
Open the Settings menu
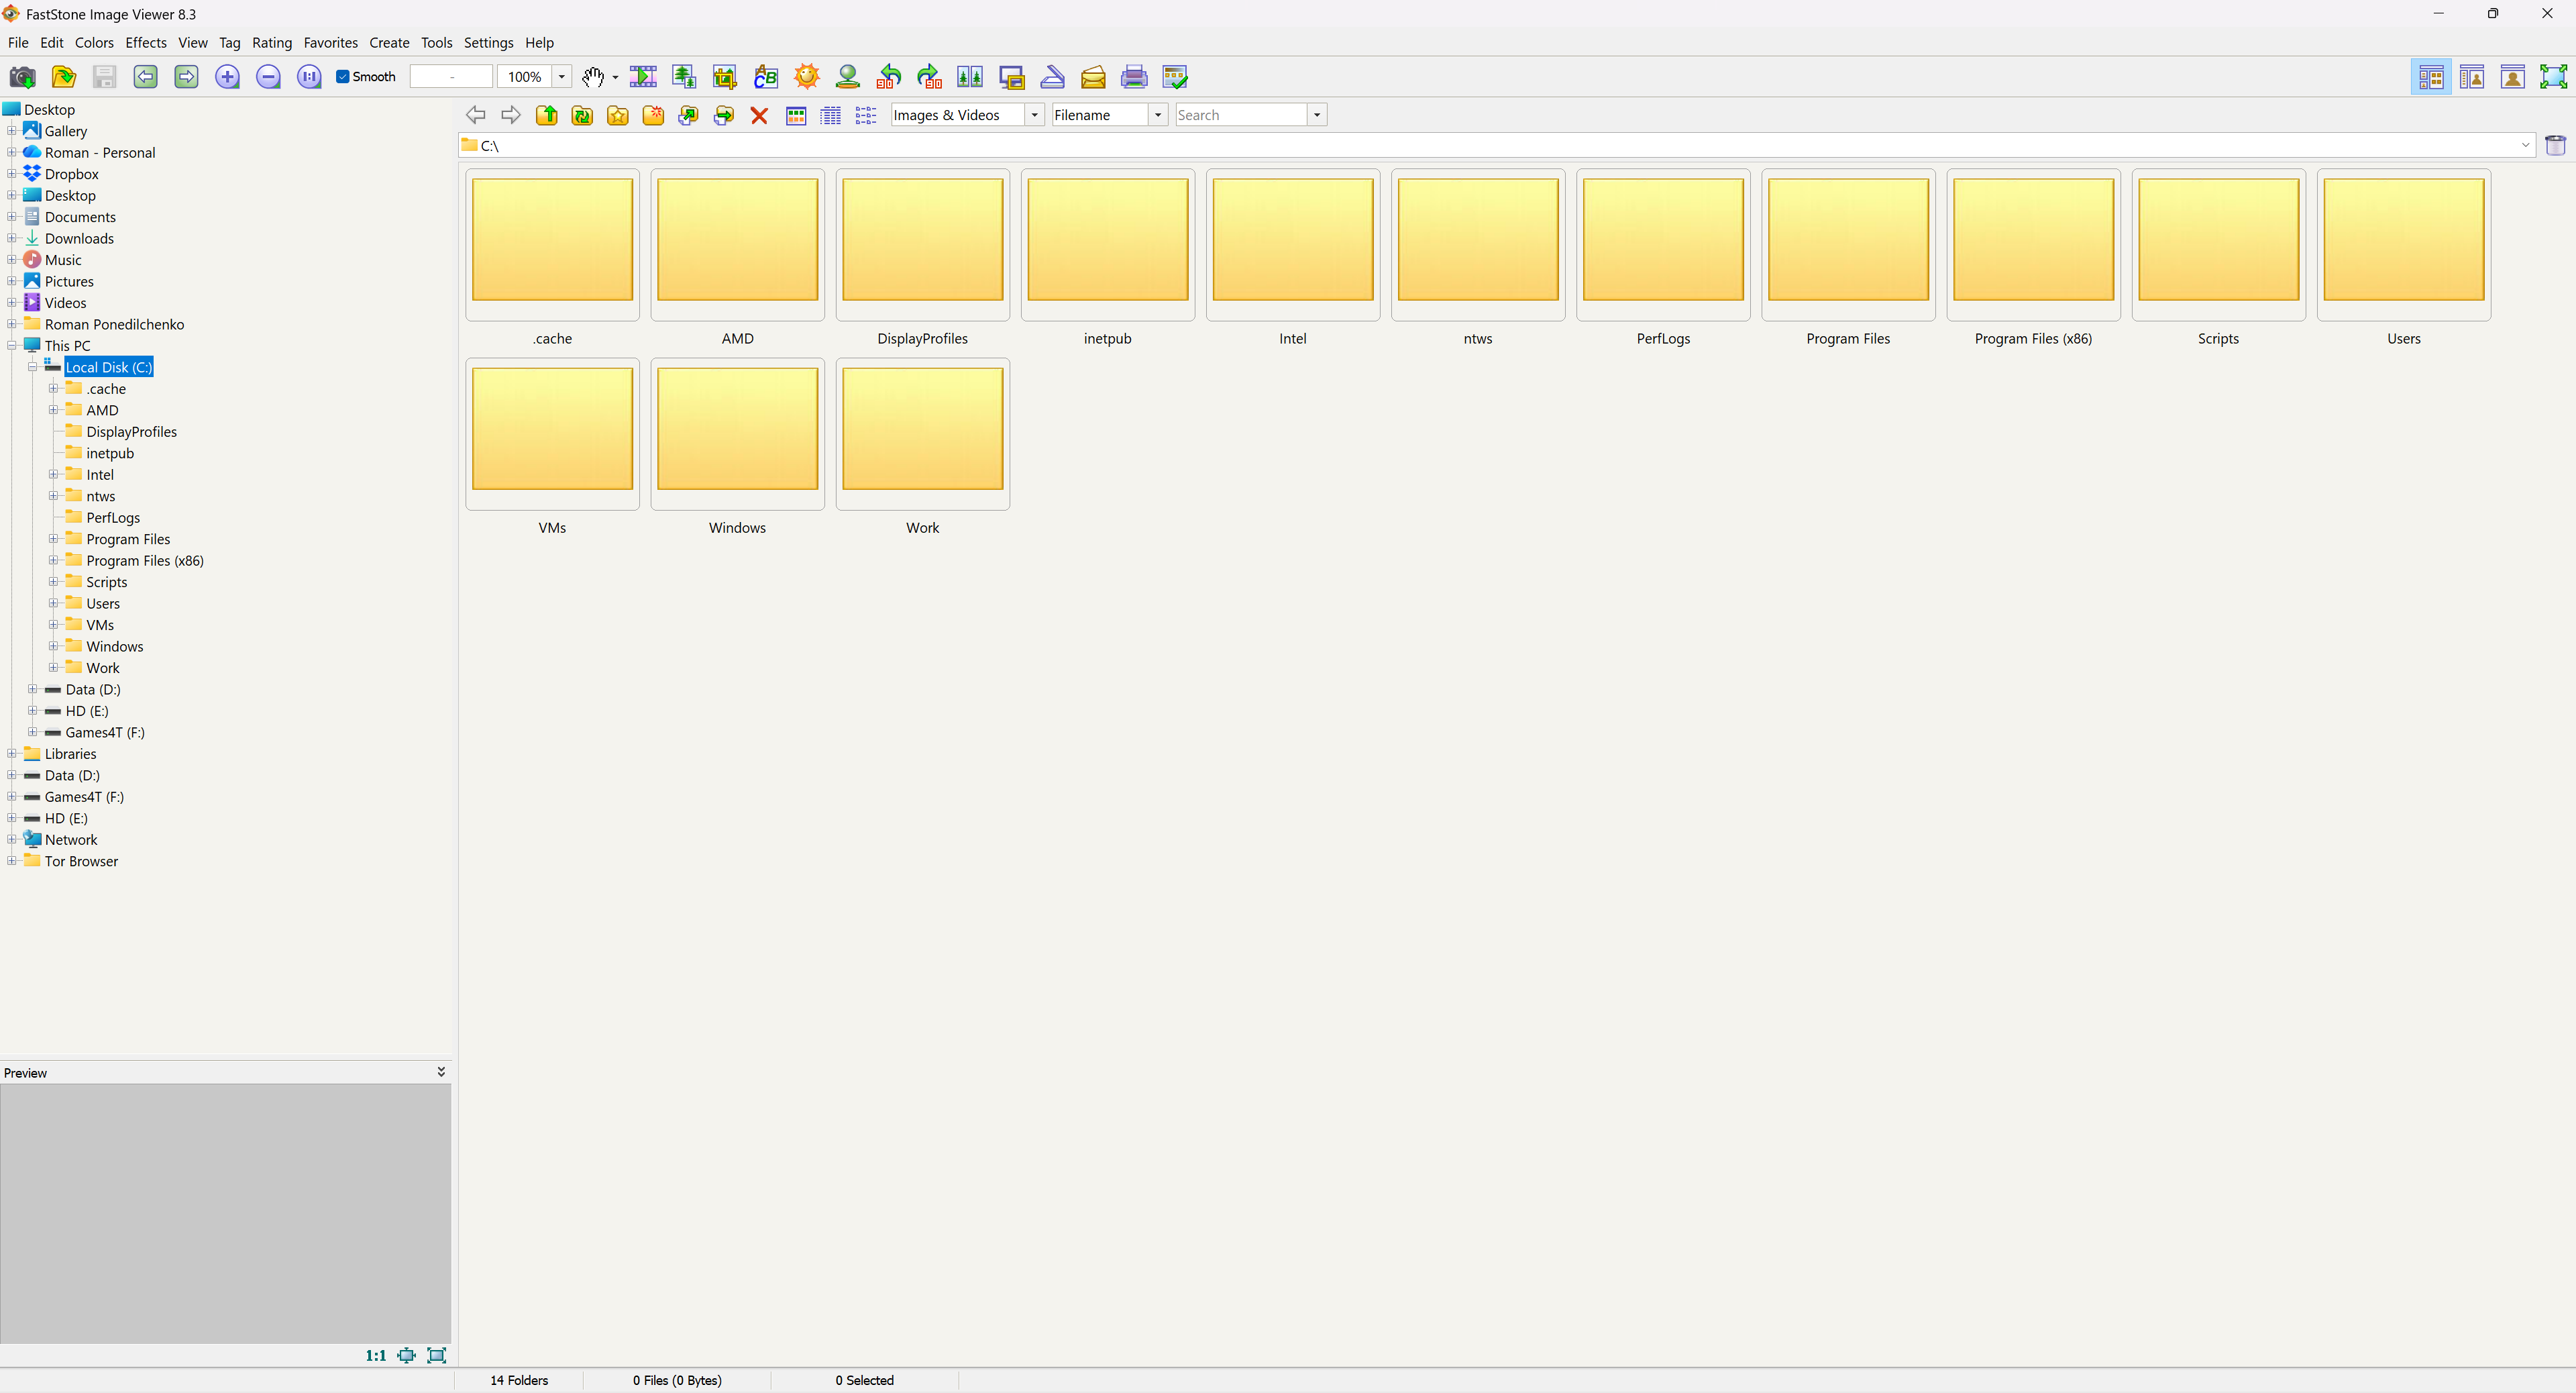coord(488,43)
